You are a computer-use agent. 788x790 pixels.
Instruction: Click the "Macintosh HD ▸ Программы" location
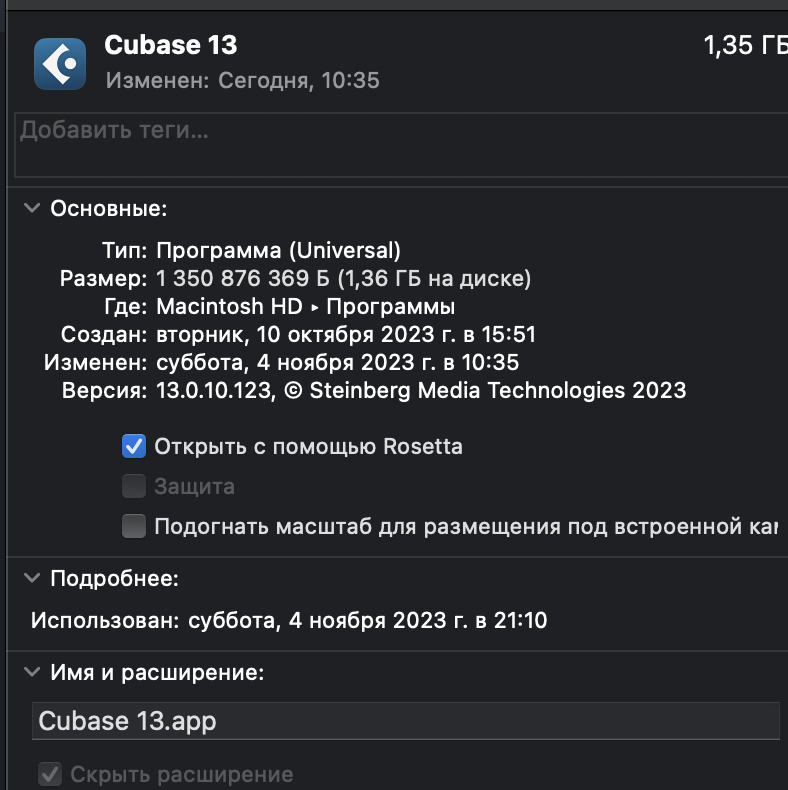point(306,306)
